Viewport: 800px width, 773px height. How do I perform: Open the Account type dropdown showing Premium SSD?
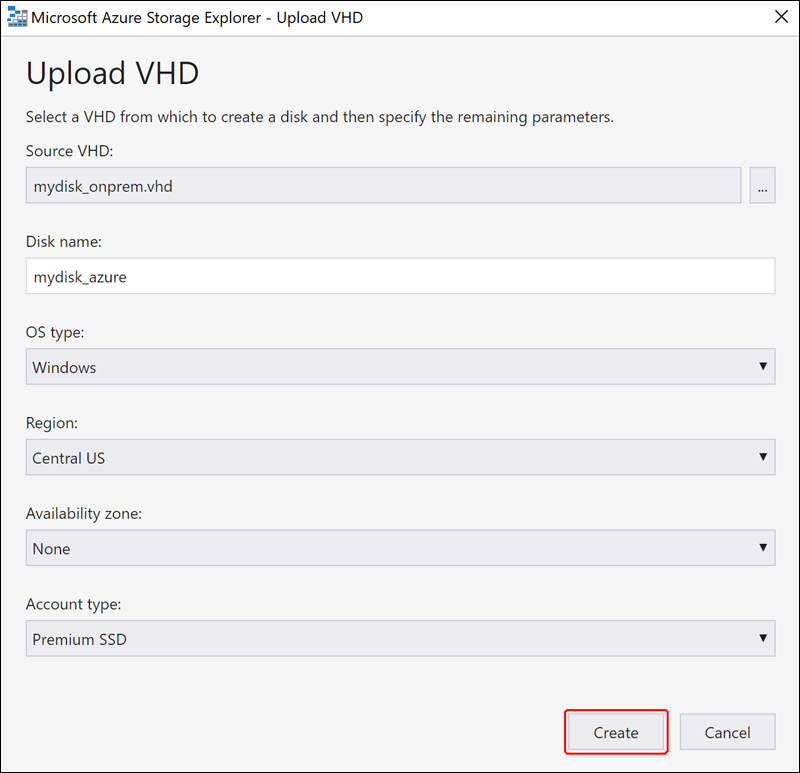click(401, 638)
